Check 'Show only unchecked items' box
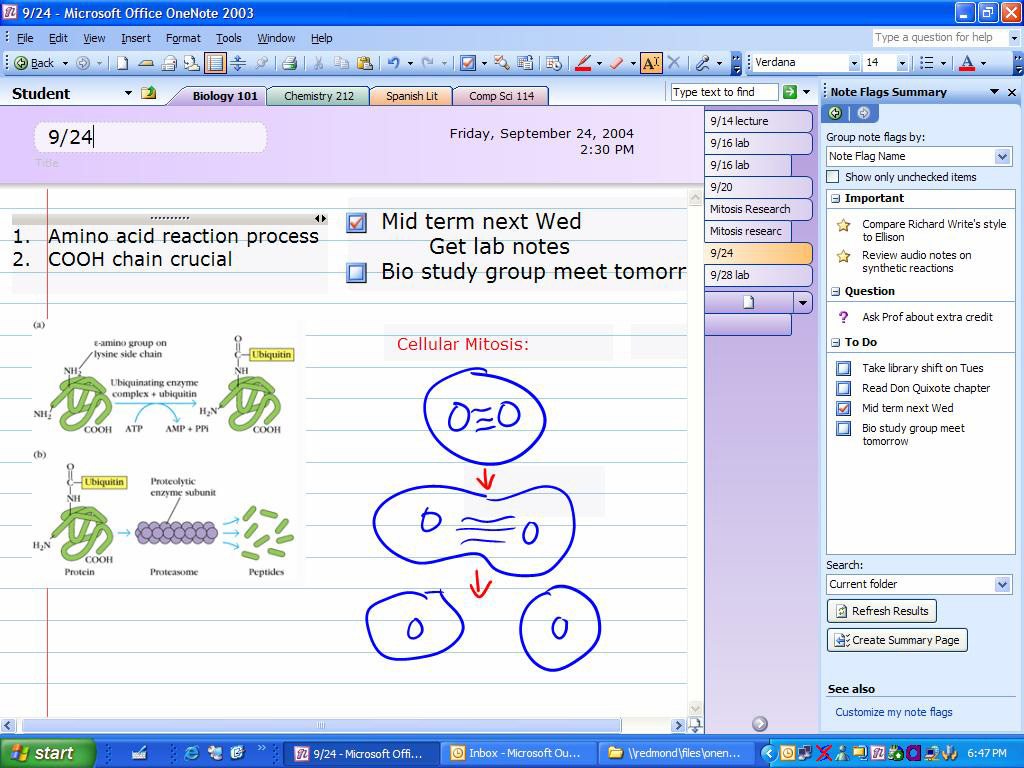 833,177
